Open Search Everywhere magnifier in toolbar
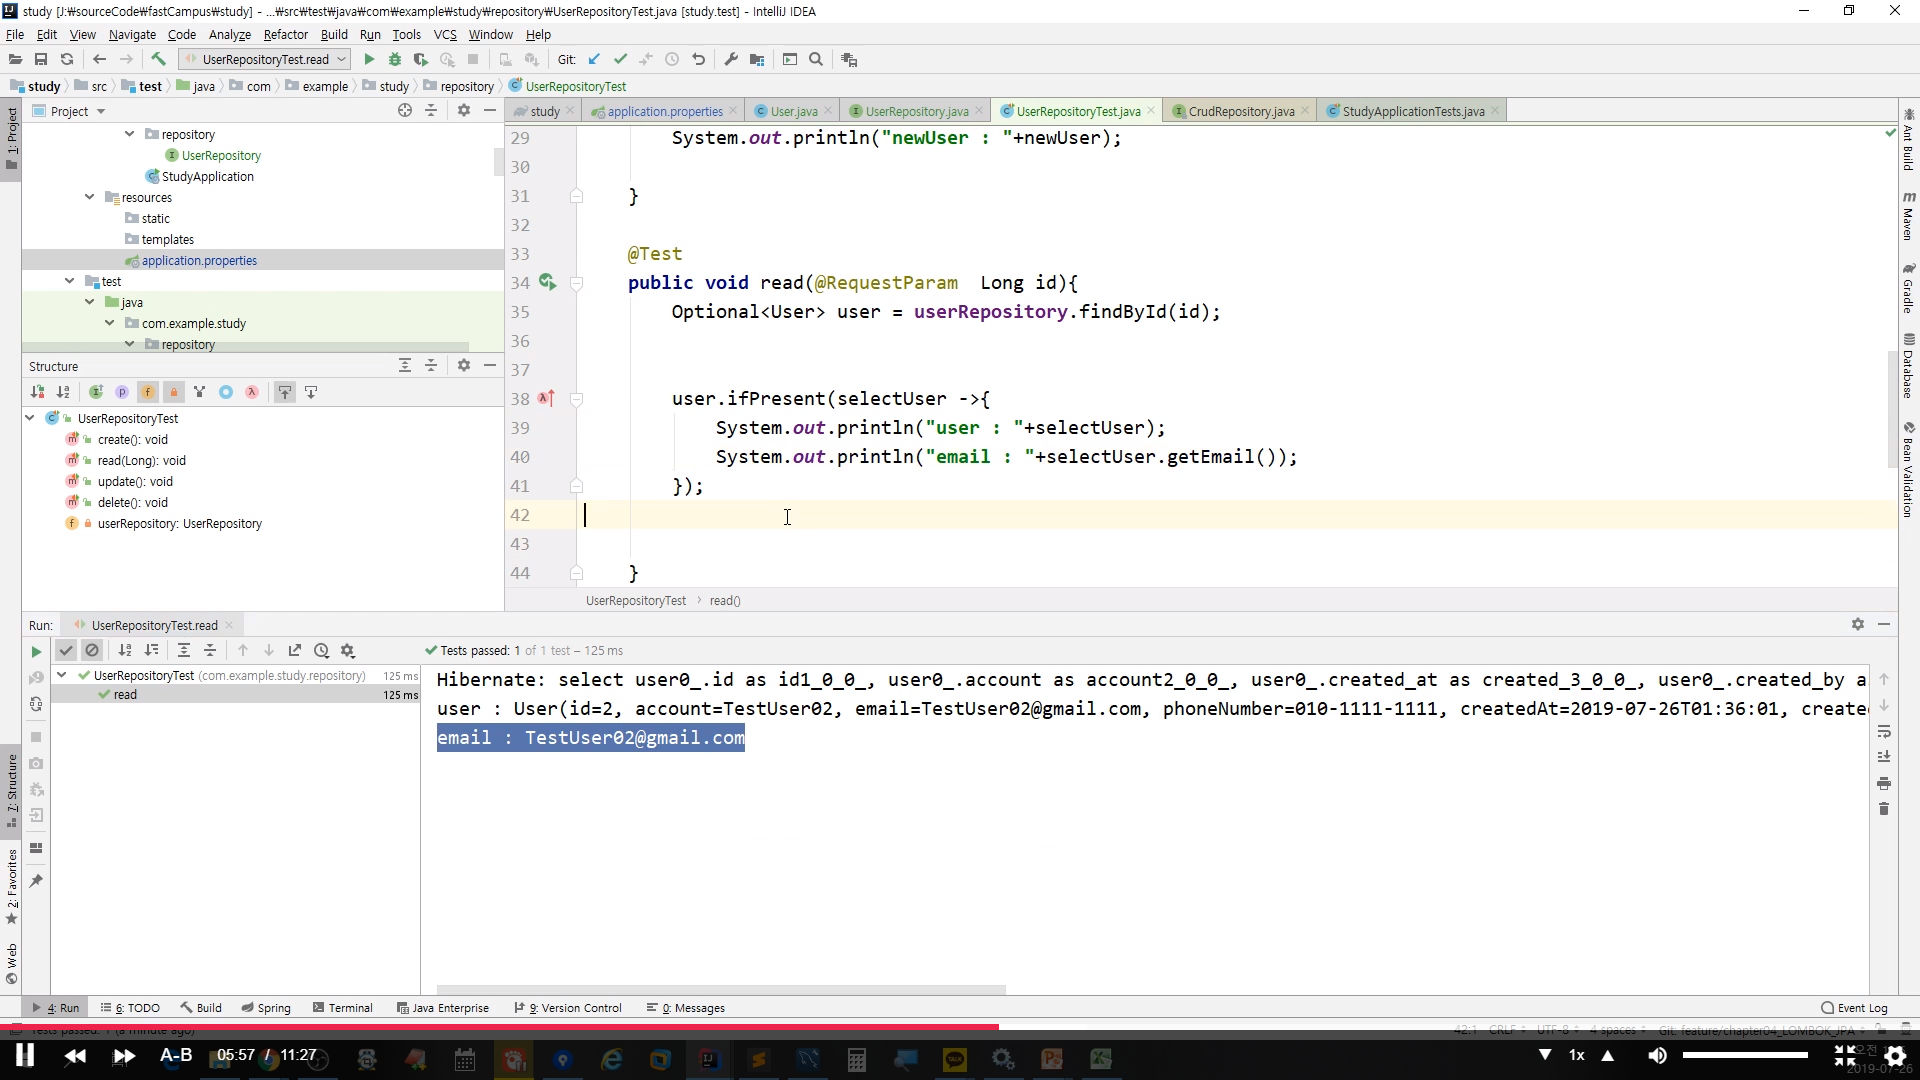This screenshot has height=1080, width=1920. click(816, 60)
